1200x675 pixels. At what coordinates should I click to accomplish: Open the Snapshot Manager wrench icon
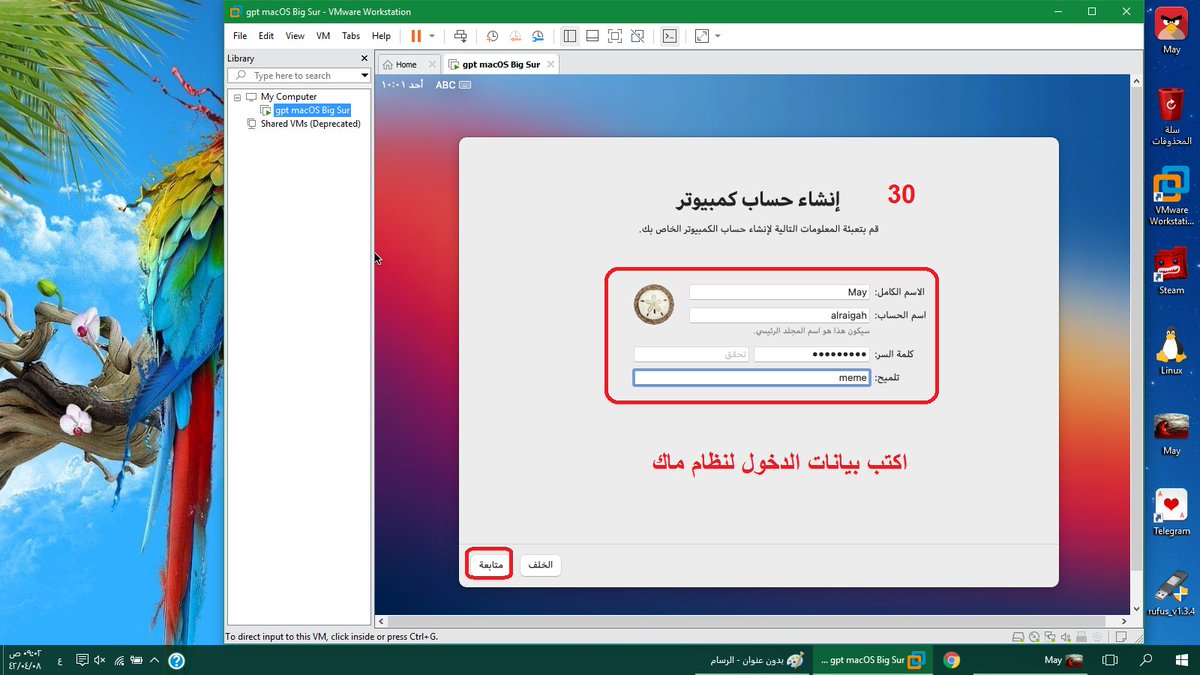538,36
